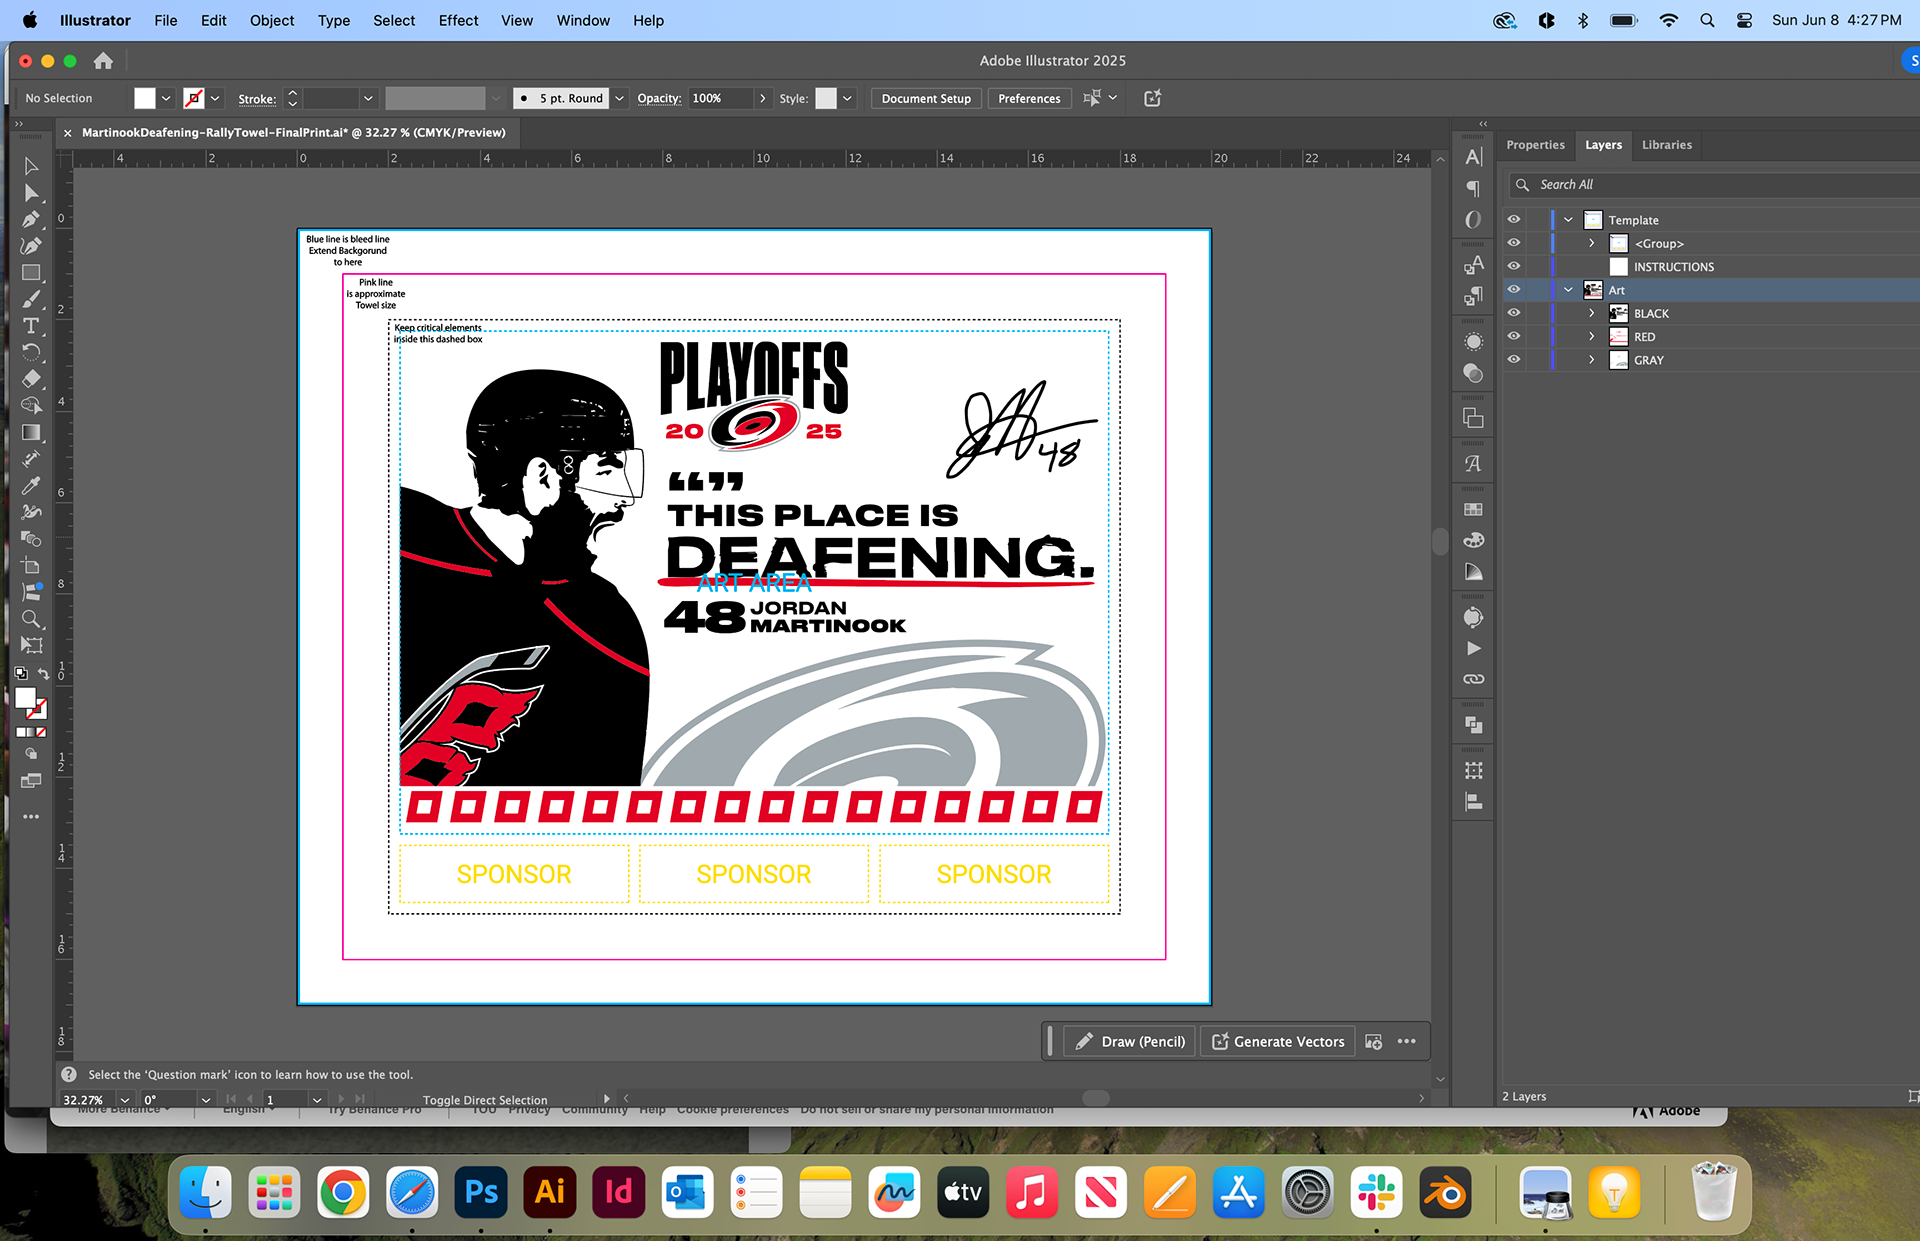Open the Effect menu

tap(458, 20)
